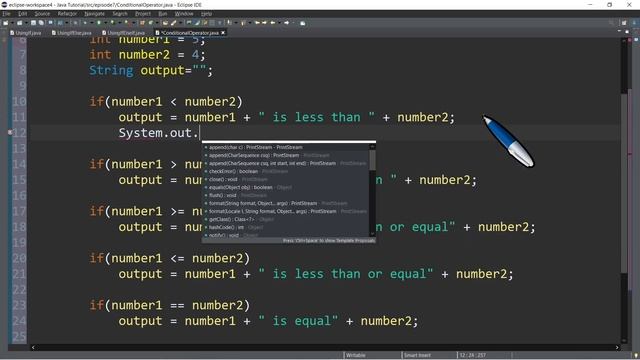Toggle Show Whitespace Characters in toolbar
The width and height of the screenshot is (640, 360).
click(x=220, y=23)
